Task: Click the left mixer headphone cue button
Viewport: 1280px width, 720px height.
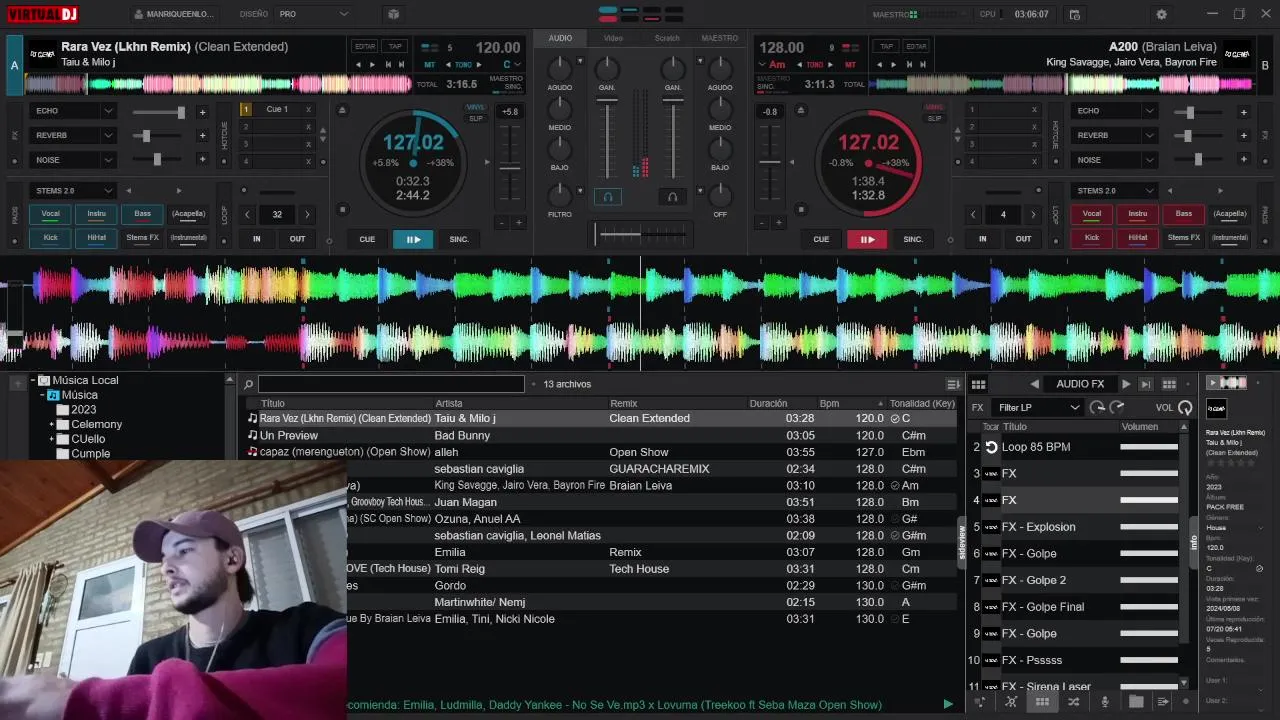Action: pyautogui.click(x=607, y=197)
